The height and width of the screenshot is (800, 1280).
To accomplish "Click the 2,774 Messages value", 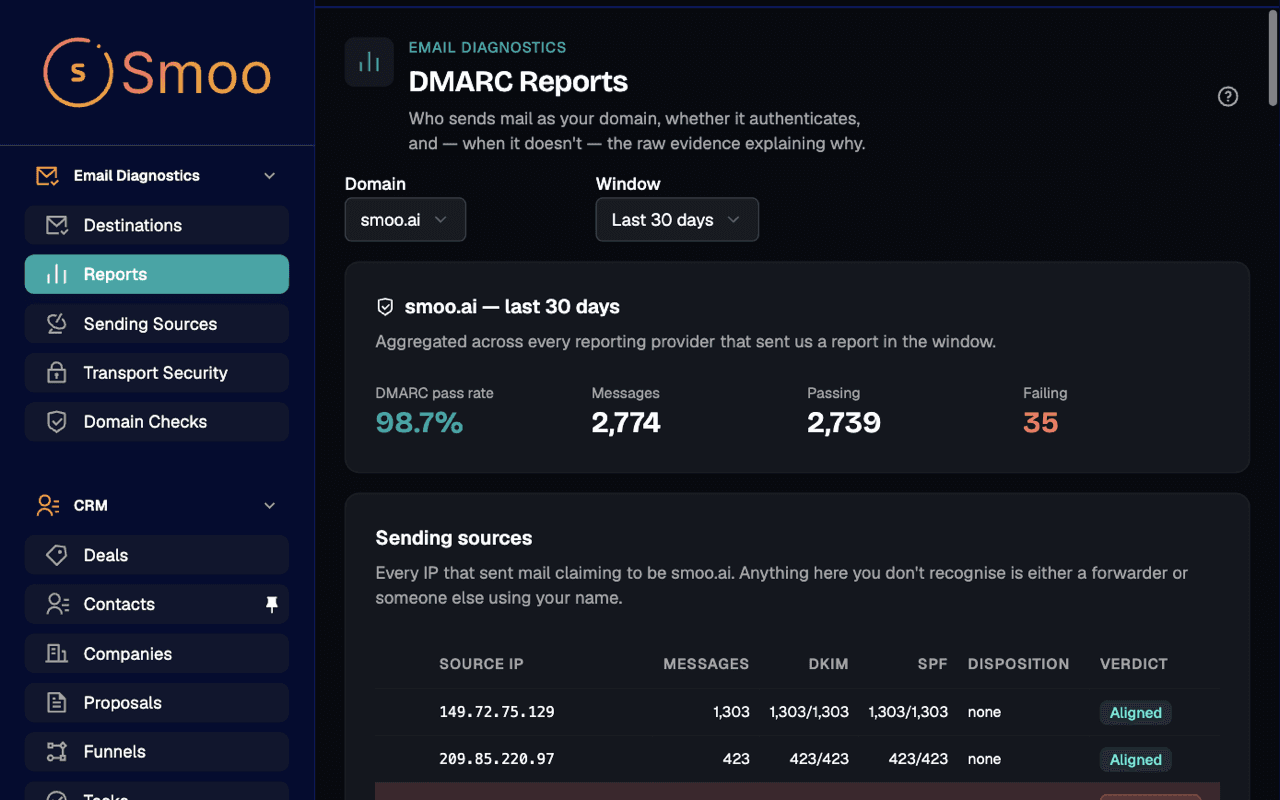I will coord(626,423).
